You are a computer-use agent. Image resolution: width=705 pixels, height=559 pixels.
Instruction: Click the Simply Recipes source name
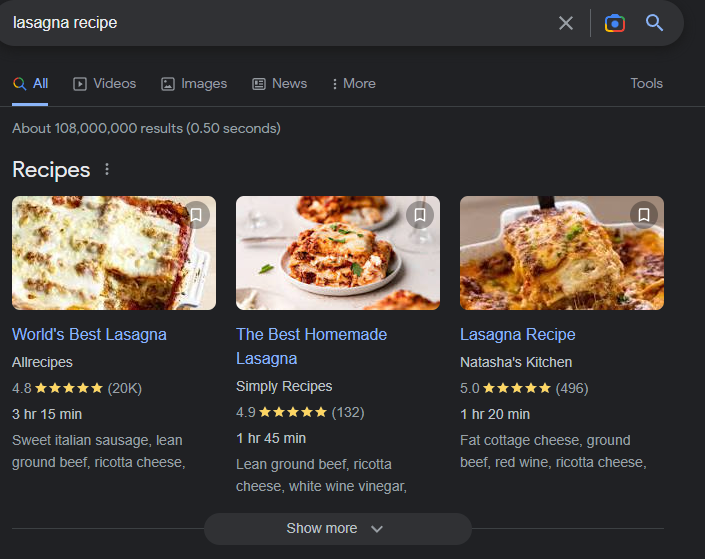click(284, 387)
